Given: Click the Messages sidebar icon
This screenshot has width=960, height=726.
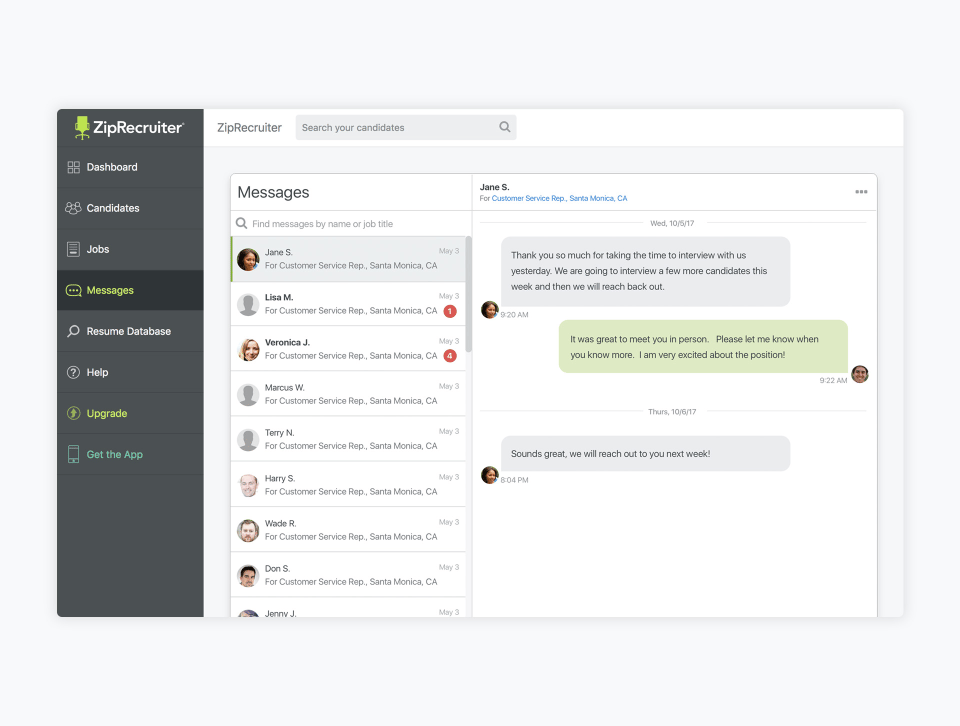Looking at the screenshot, I should point(73,290).
